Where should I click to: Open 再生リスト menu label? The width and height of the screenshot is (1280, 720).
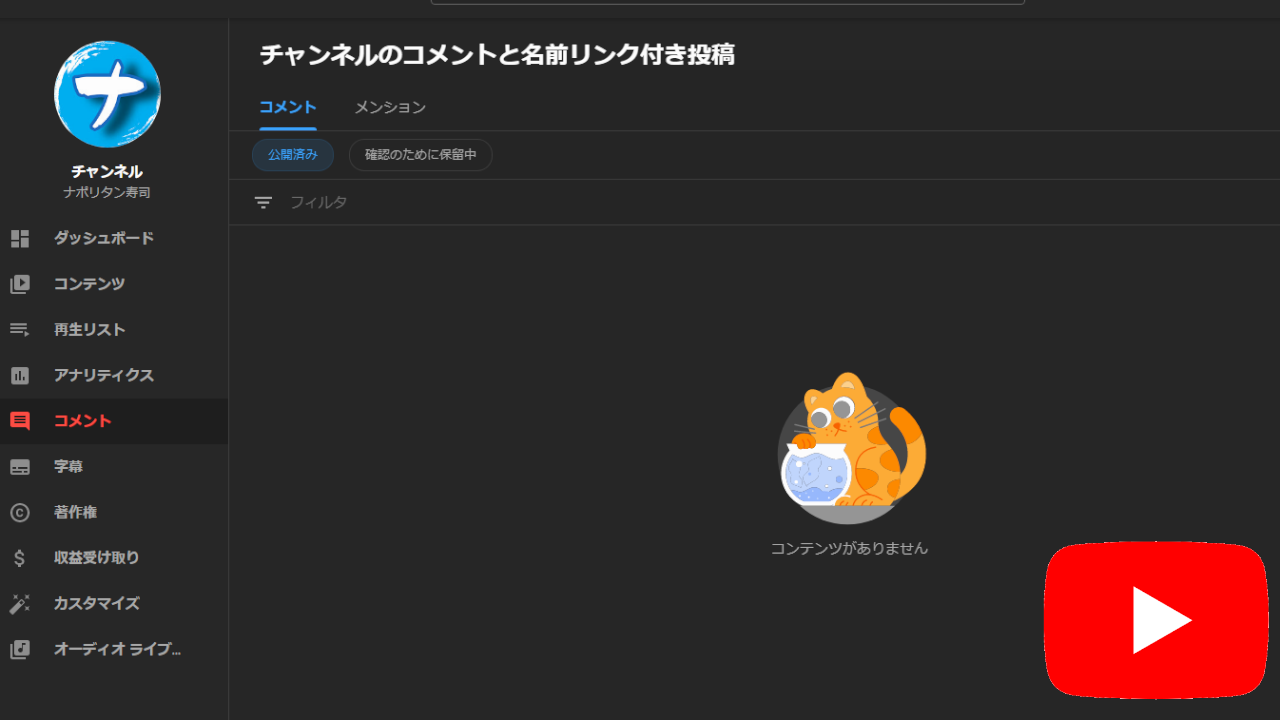point(90,330)
